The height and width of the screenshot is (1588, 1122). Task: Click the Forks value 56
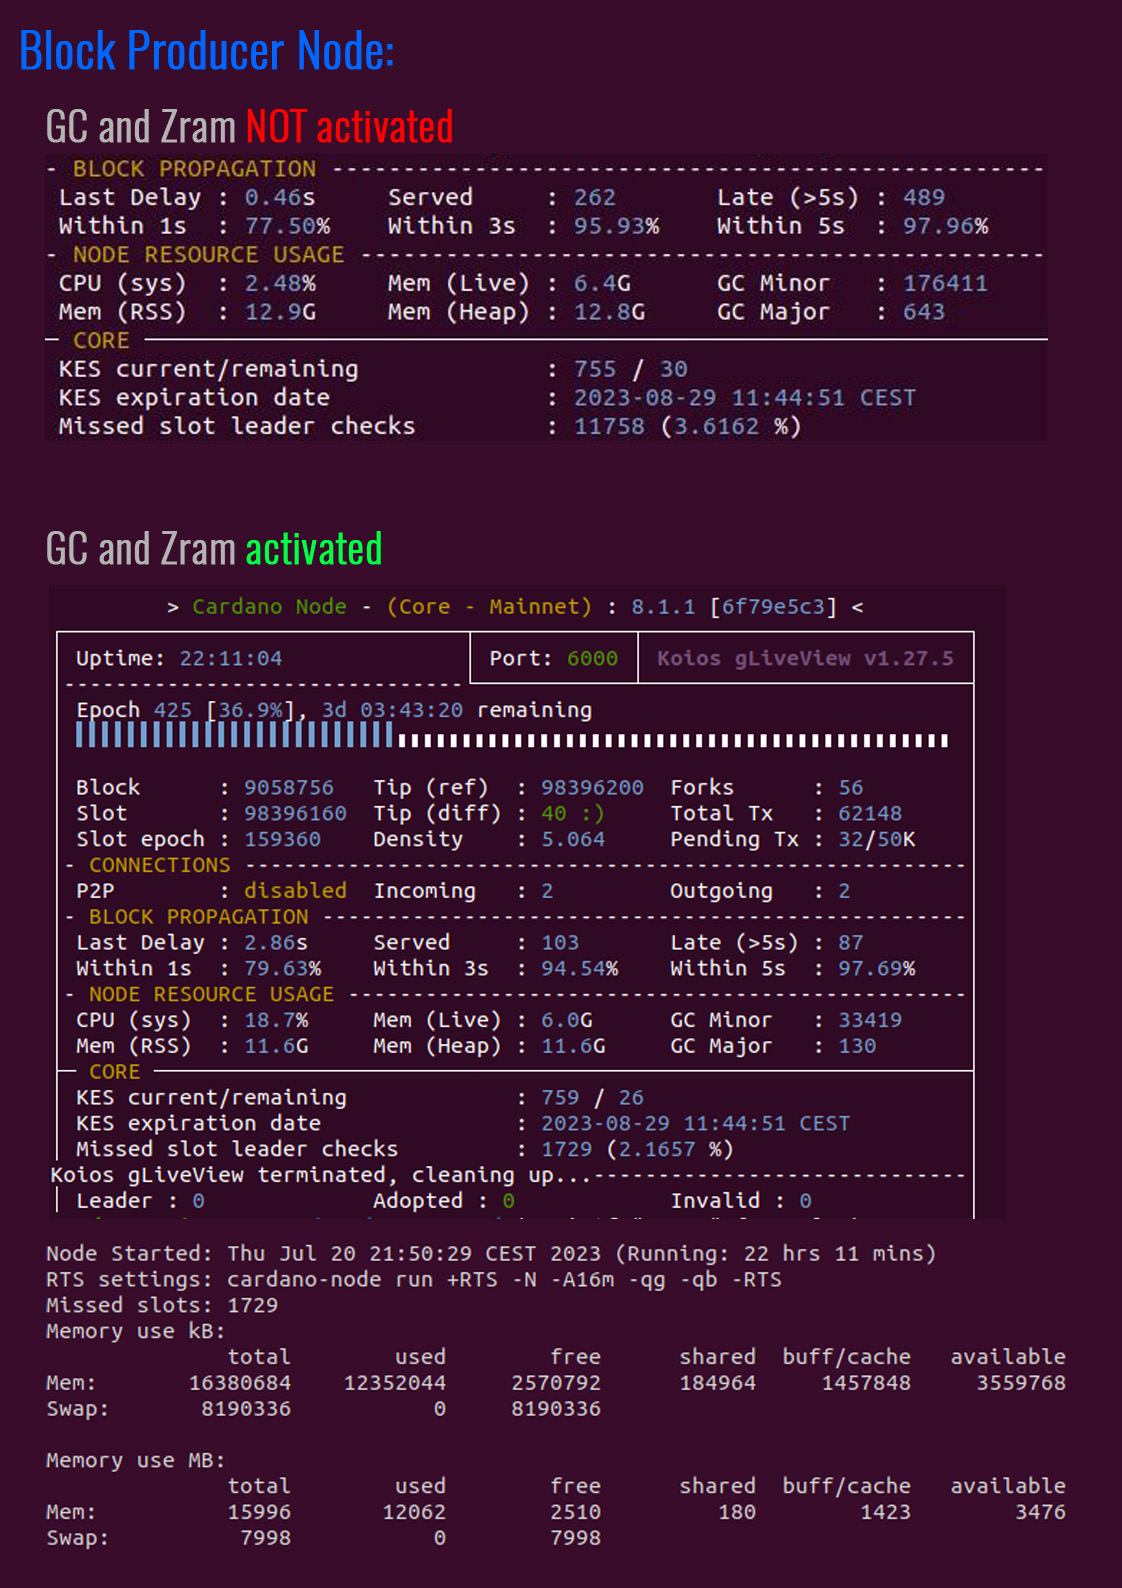tap(851, 788)
